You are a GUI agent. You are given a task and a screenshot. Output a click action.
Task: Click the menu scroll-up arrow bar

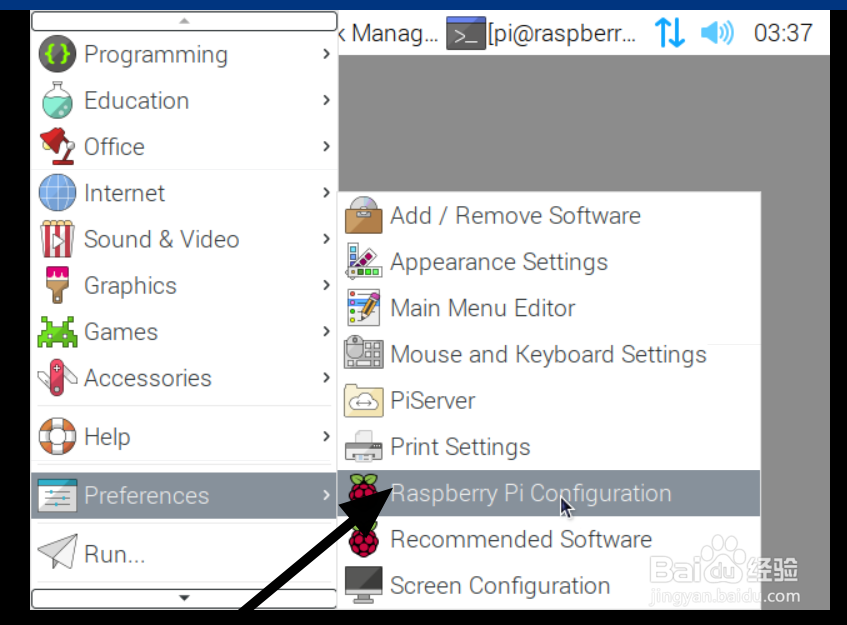[184, 21]
